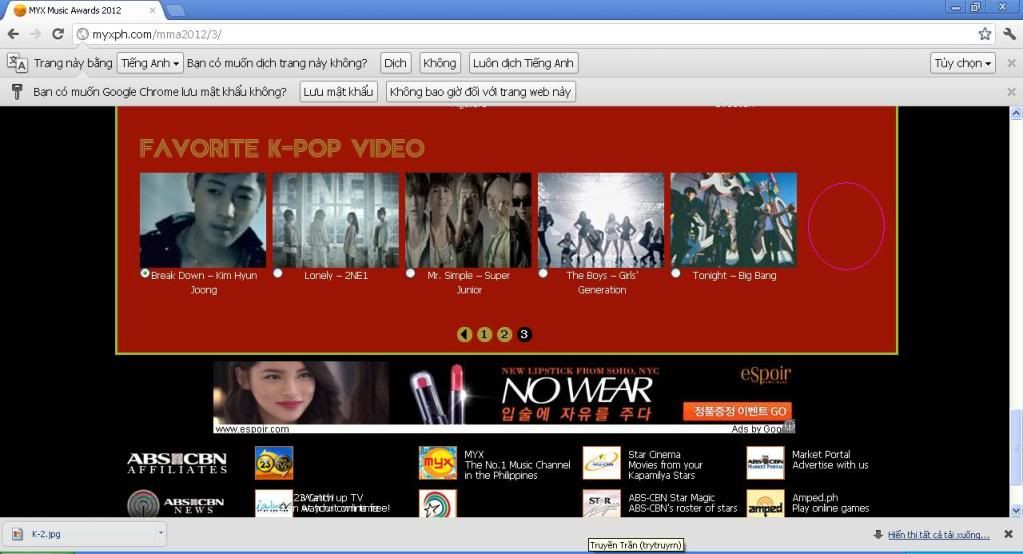The image size is (1023, 554).
Task: Click the Studio 23 logo
Action: click(x=274, y=463)
